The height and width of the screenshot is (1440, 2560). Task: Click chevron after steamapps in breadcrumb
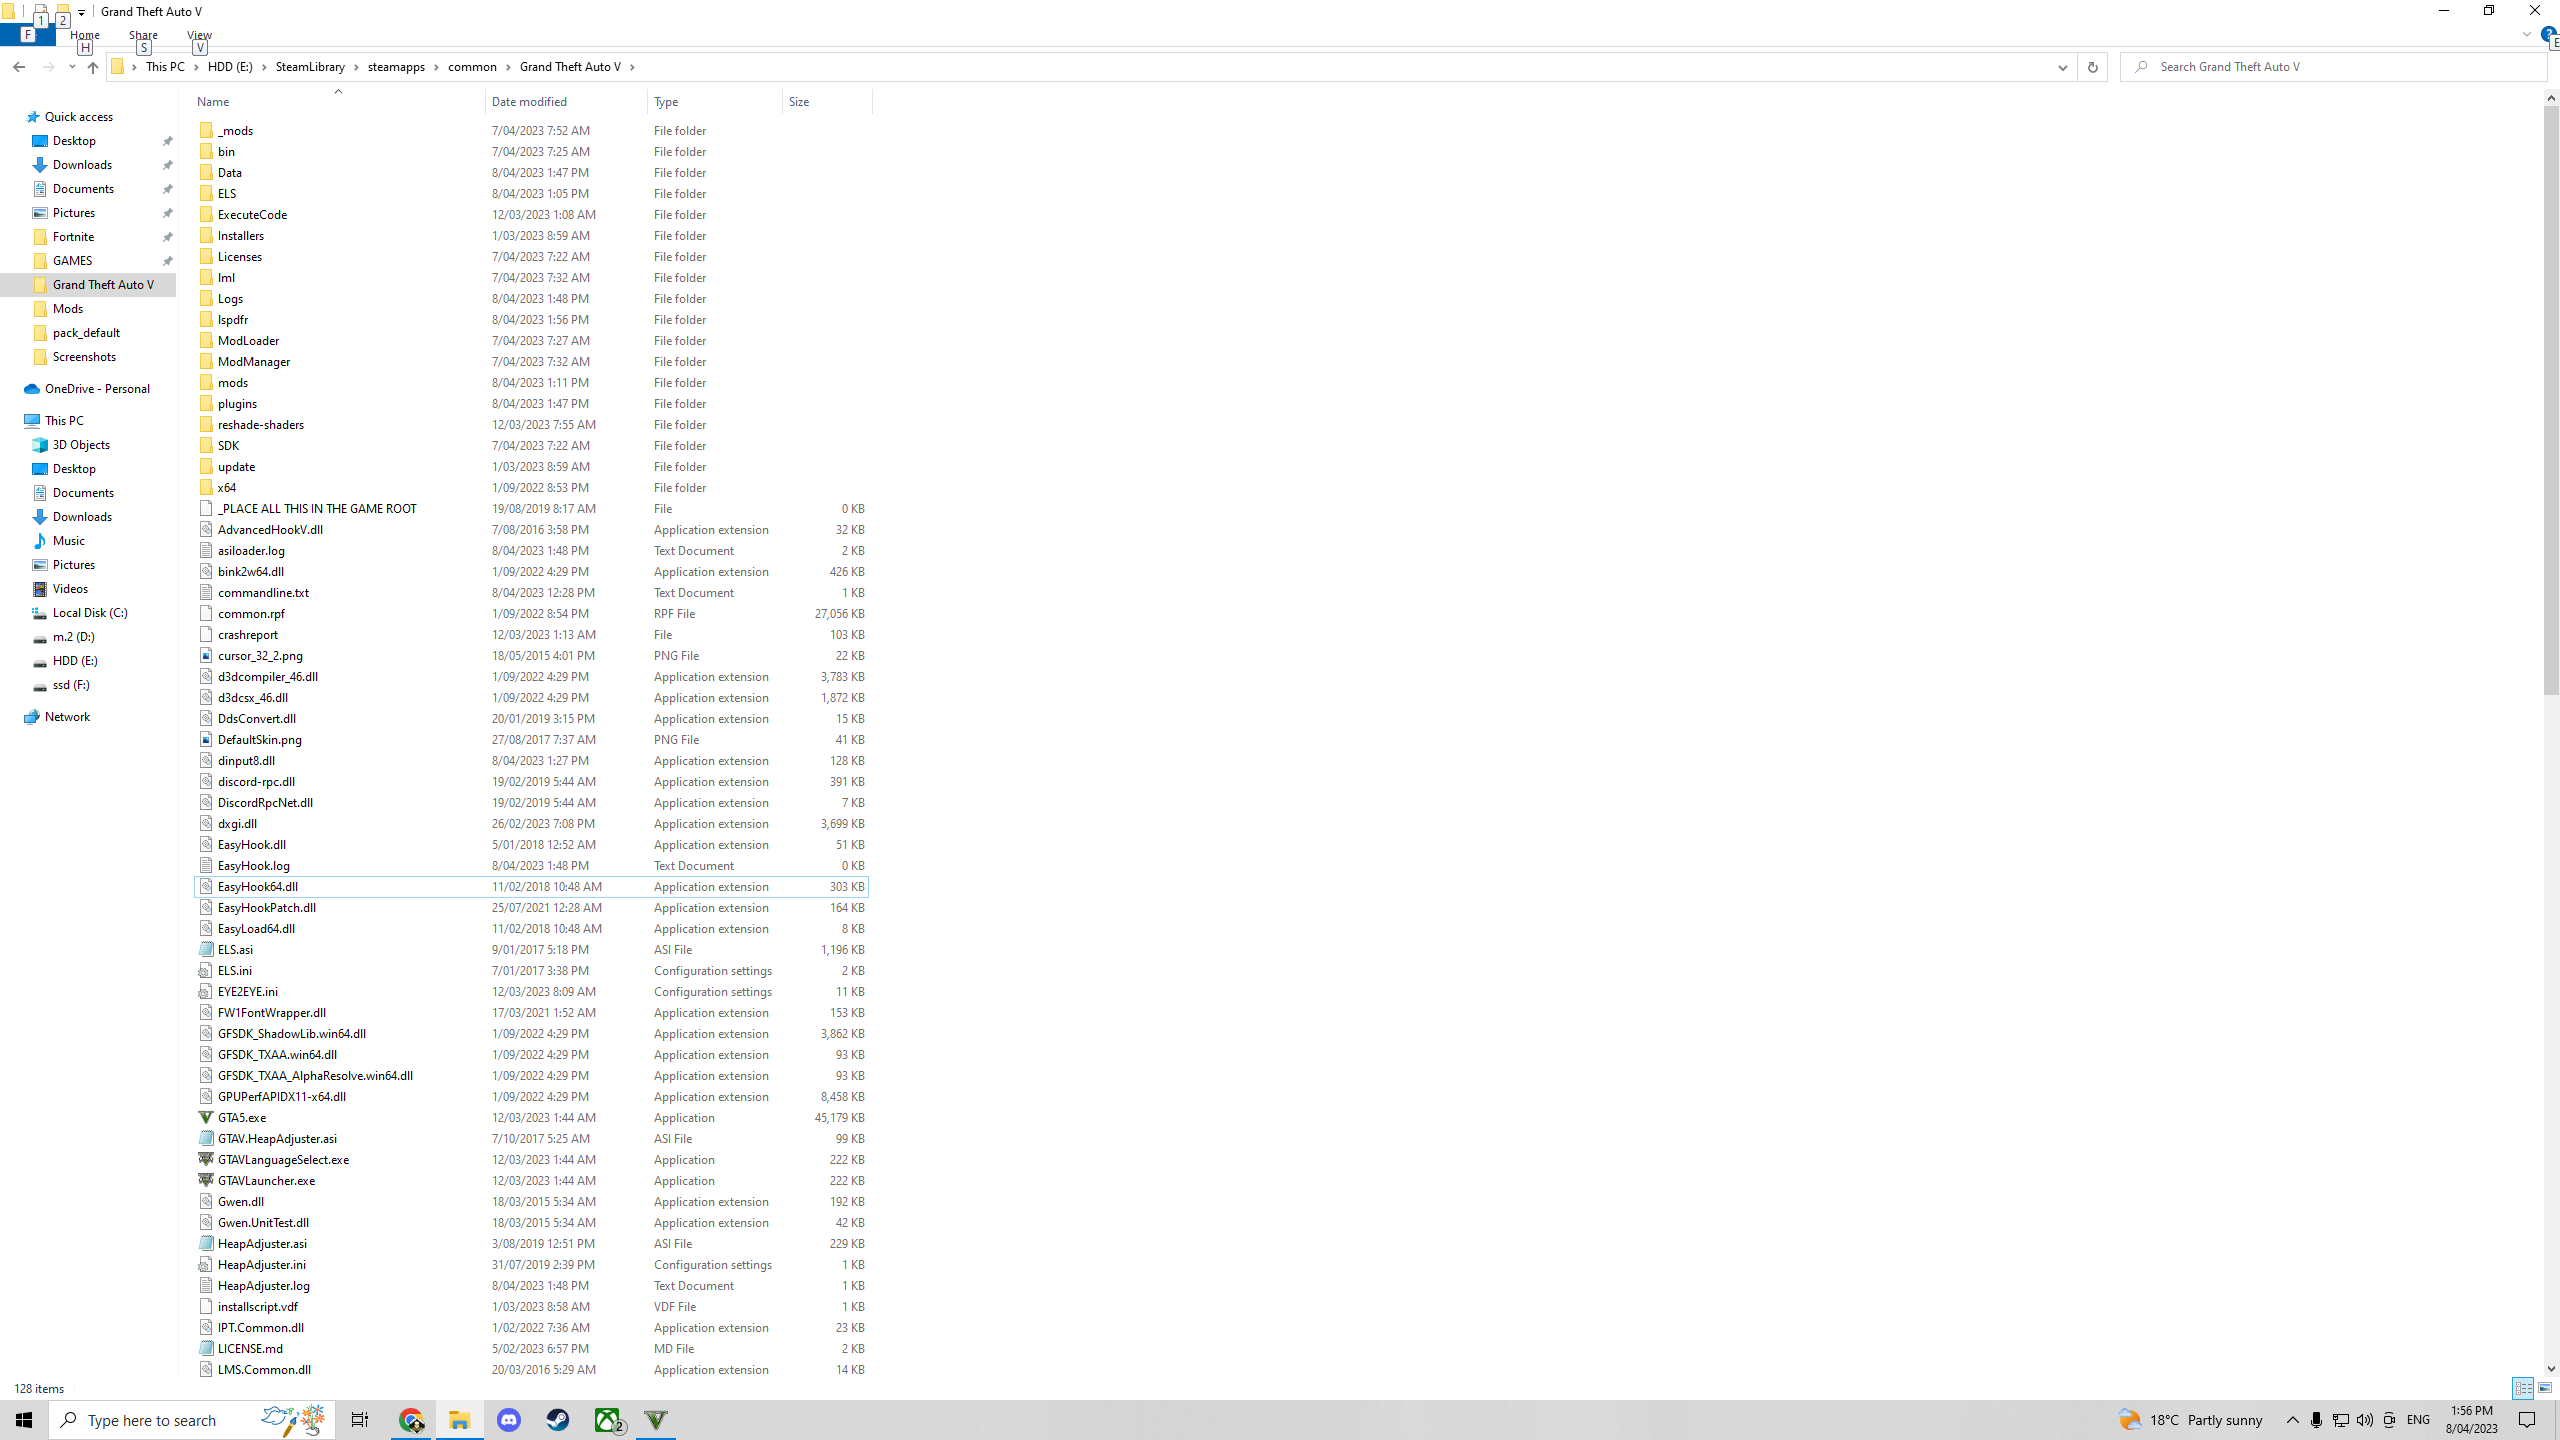(436, 67)
